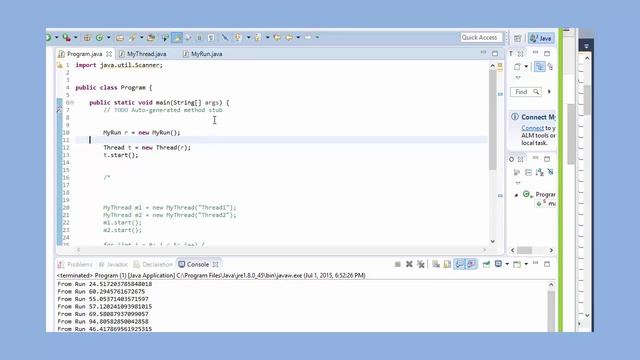Viewport: 640px width, 360px height.
Task: Open the Search icon dropdown arrow
Action: click(x=141, y=38)
